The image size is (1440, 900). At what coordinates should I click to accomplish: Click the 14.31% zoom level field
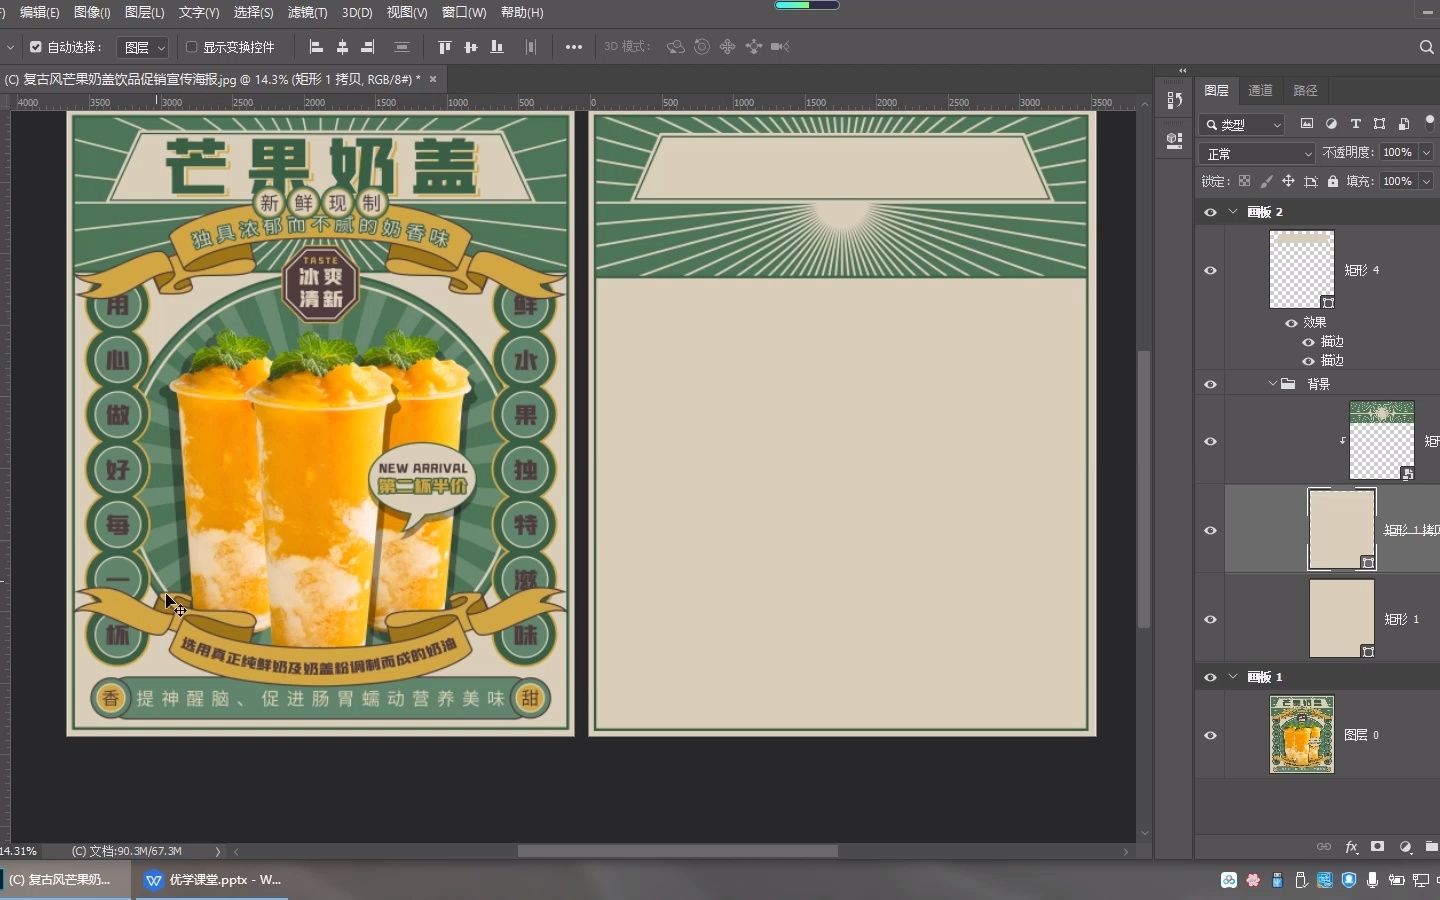(x=19, y=851)
